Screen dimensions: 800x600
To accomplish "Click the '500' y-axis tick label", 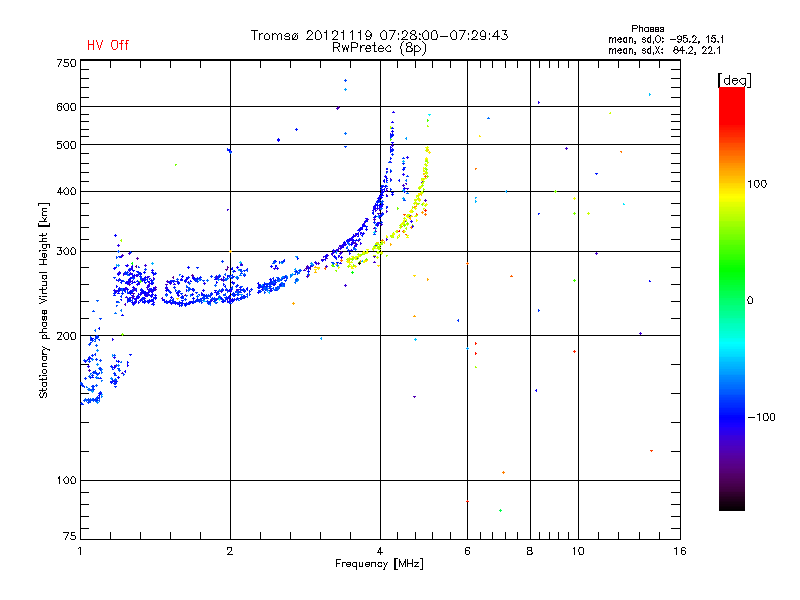I will [x=66, y=145].
